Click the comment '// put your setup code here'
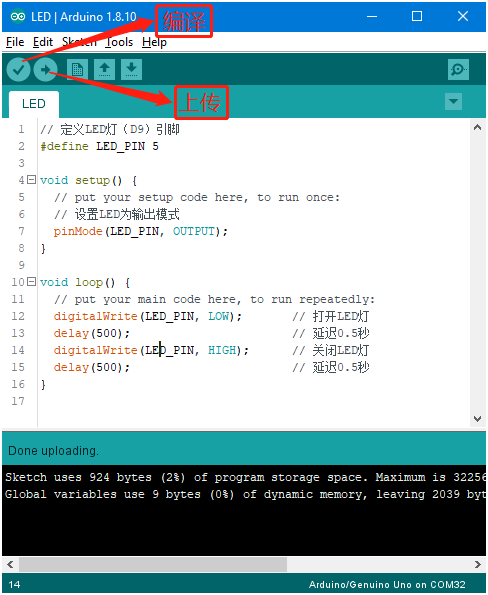Screen dimensions: 488x595 (x=197, y=197)
